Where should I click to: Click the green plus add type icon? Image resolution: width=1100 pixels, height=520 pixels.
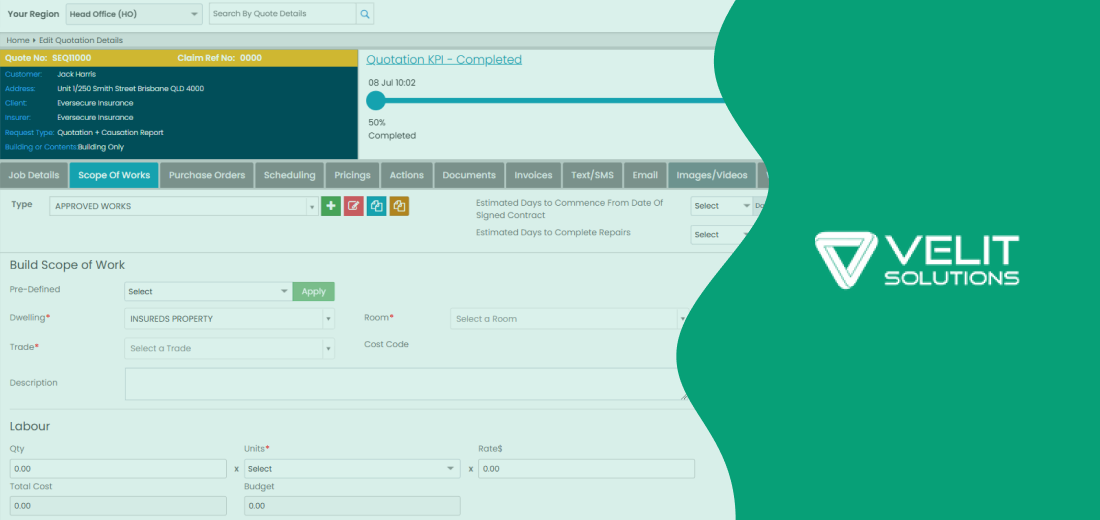[331, 206]
